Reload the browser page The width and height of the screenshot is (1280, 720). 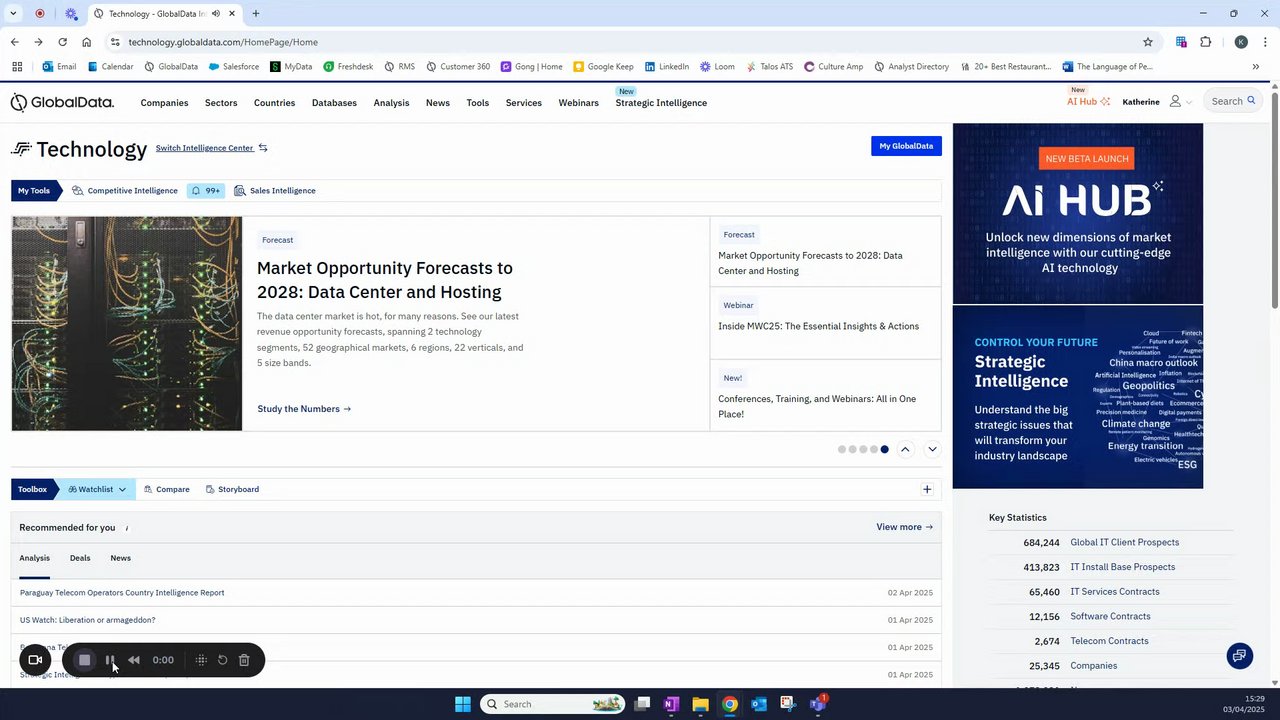(62, 42)
